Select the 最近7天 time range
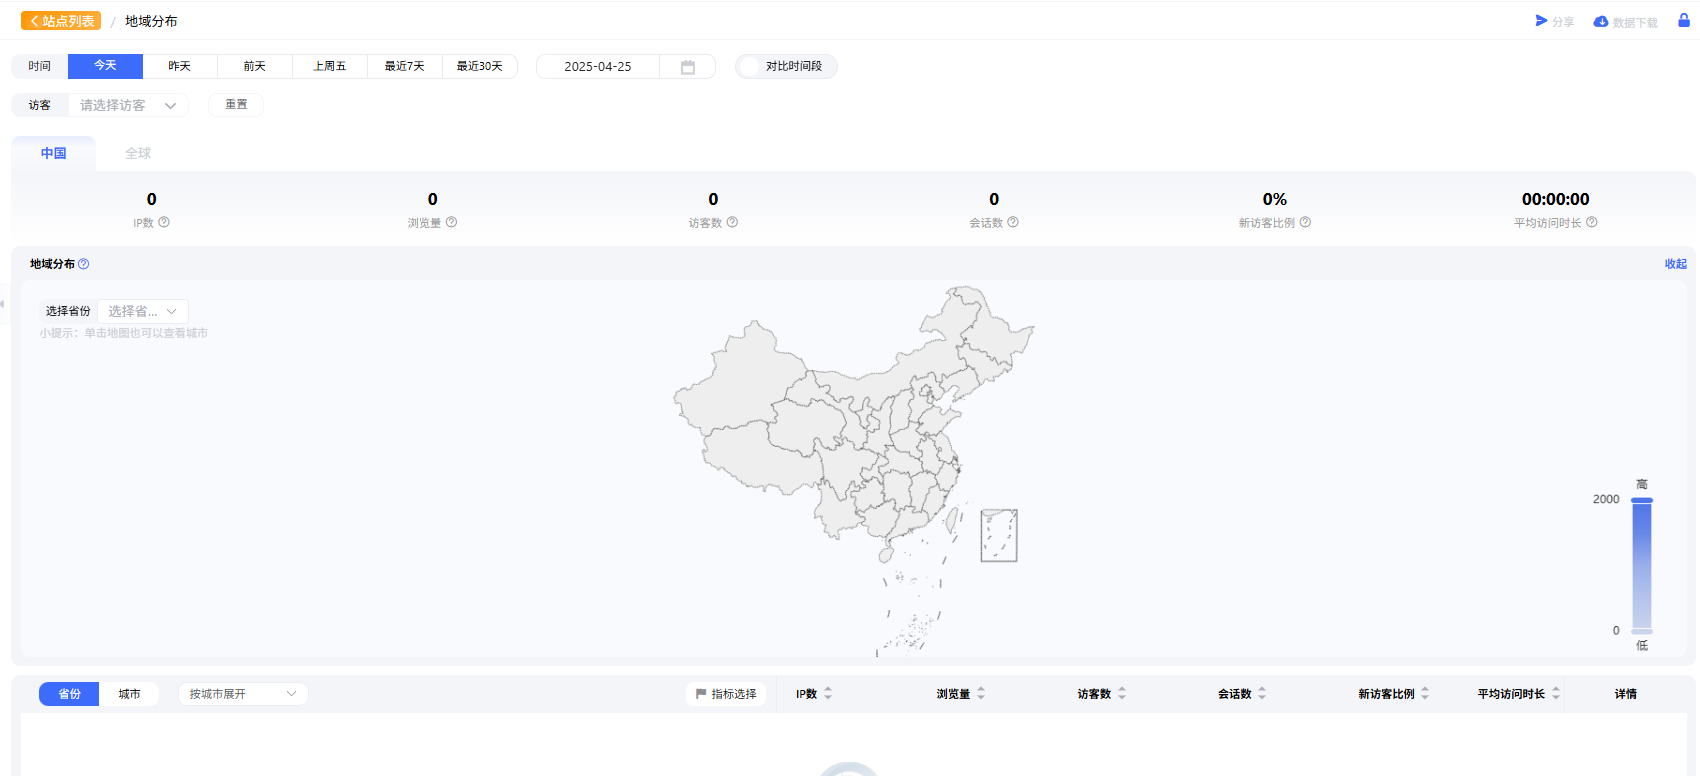 (x=405, y=66)
